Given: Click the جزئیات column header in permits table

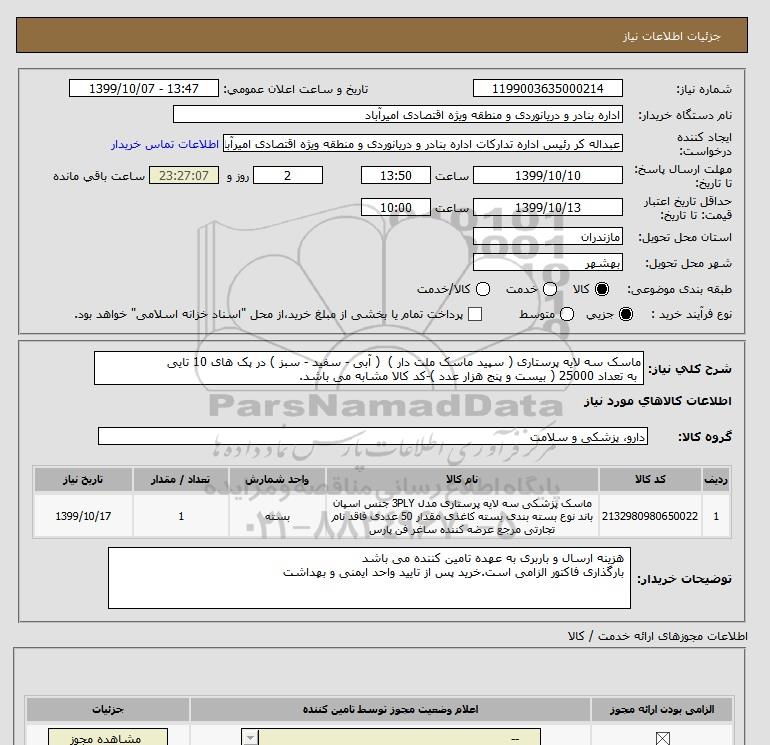Looking at the screenshot, I should point(108,710).
